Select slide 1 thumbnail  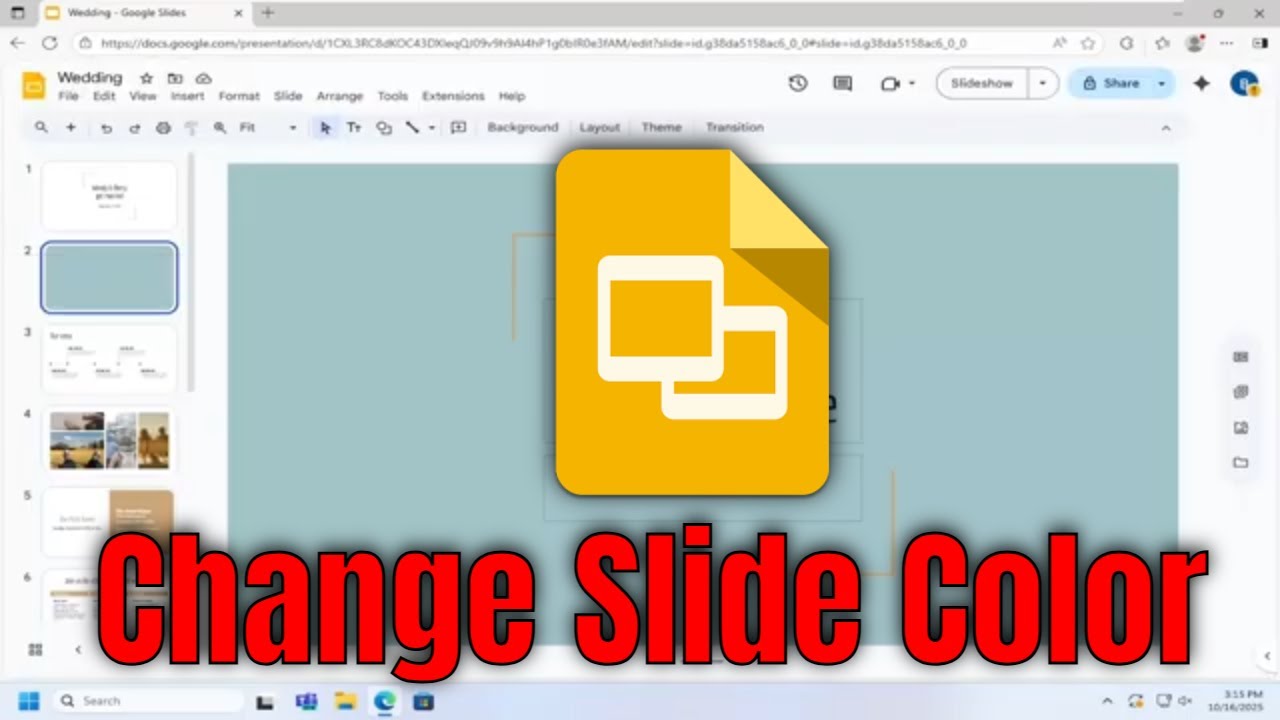pos(109,196)
